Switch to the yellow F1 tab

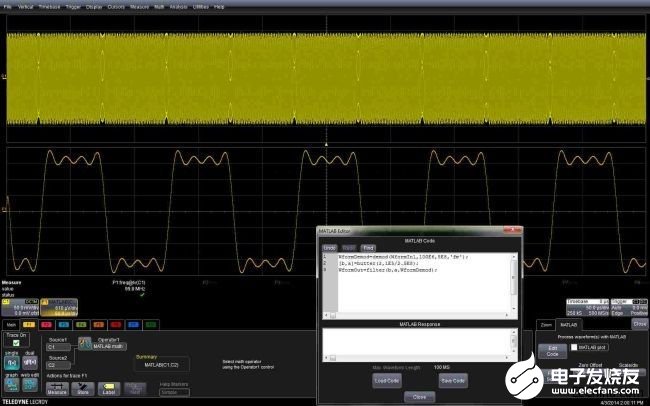point(29,325)
